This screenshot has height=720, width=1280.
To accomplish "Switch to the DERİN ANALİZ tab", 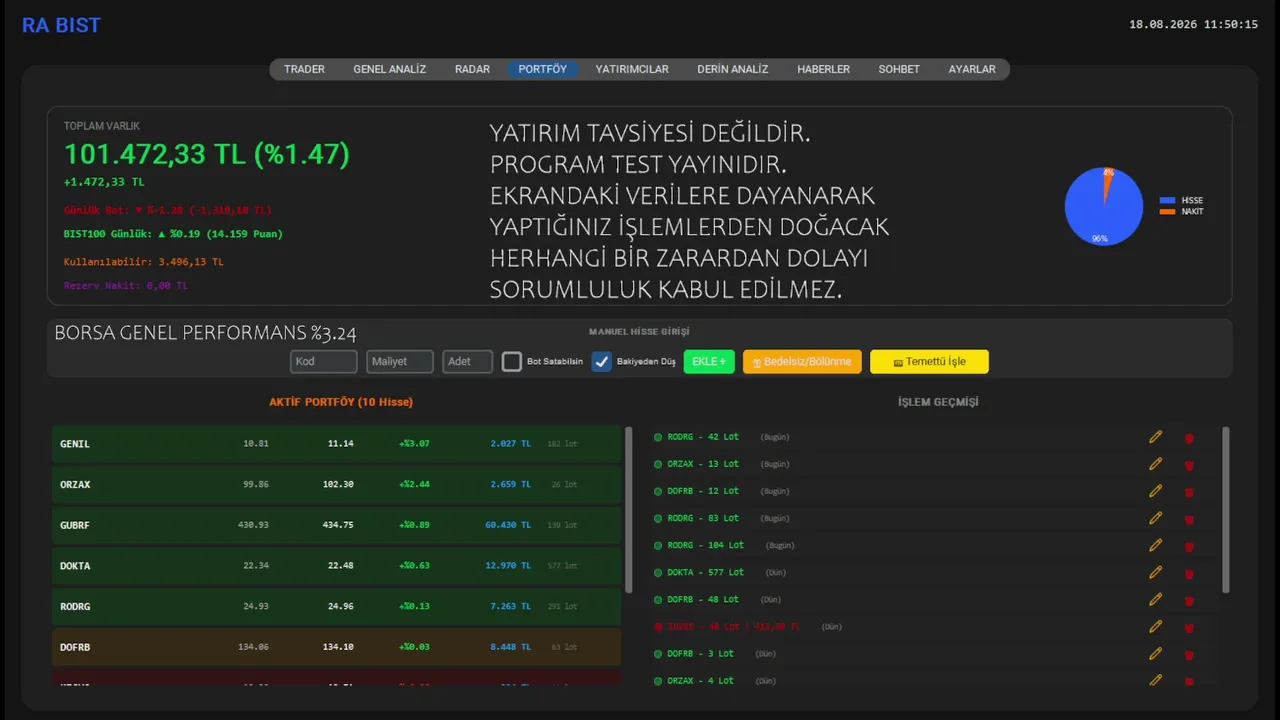I will tap(732, 69).
